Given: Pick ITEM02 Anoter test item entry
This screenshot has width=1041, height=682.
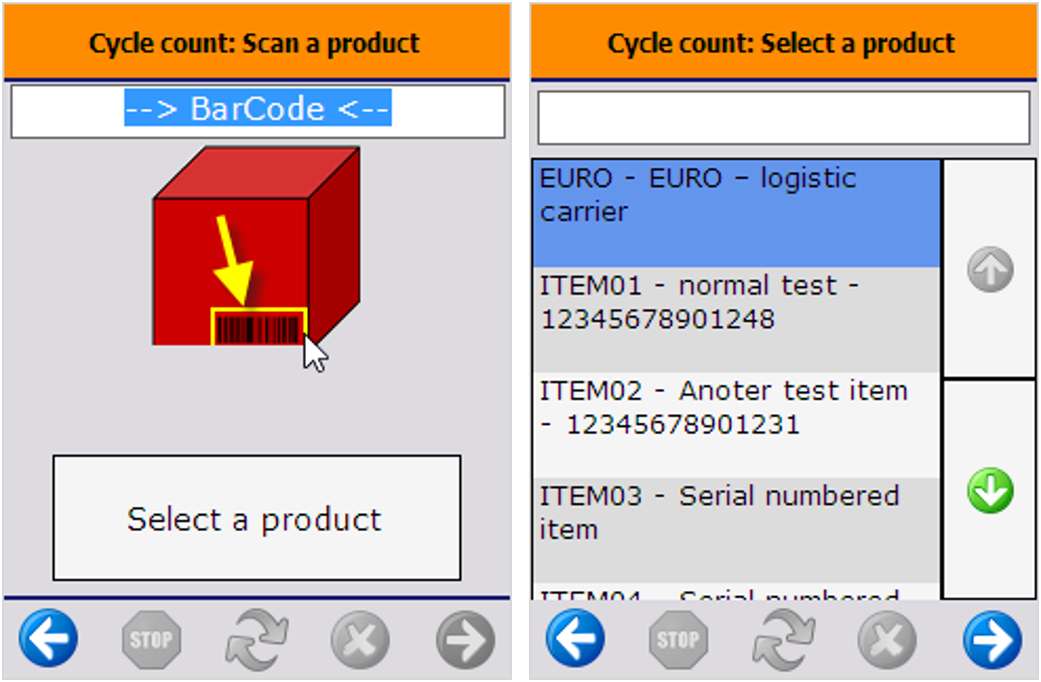Looking at the screenshot, I should coord(736,425).
